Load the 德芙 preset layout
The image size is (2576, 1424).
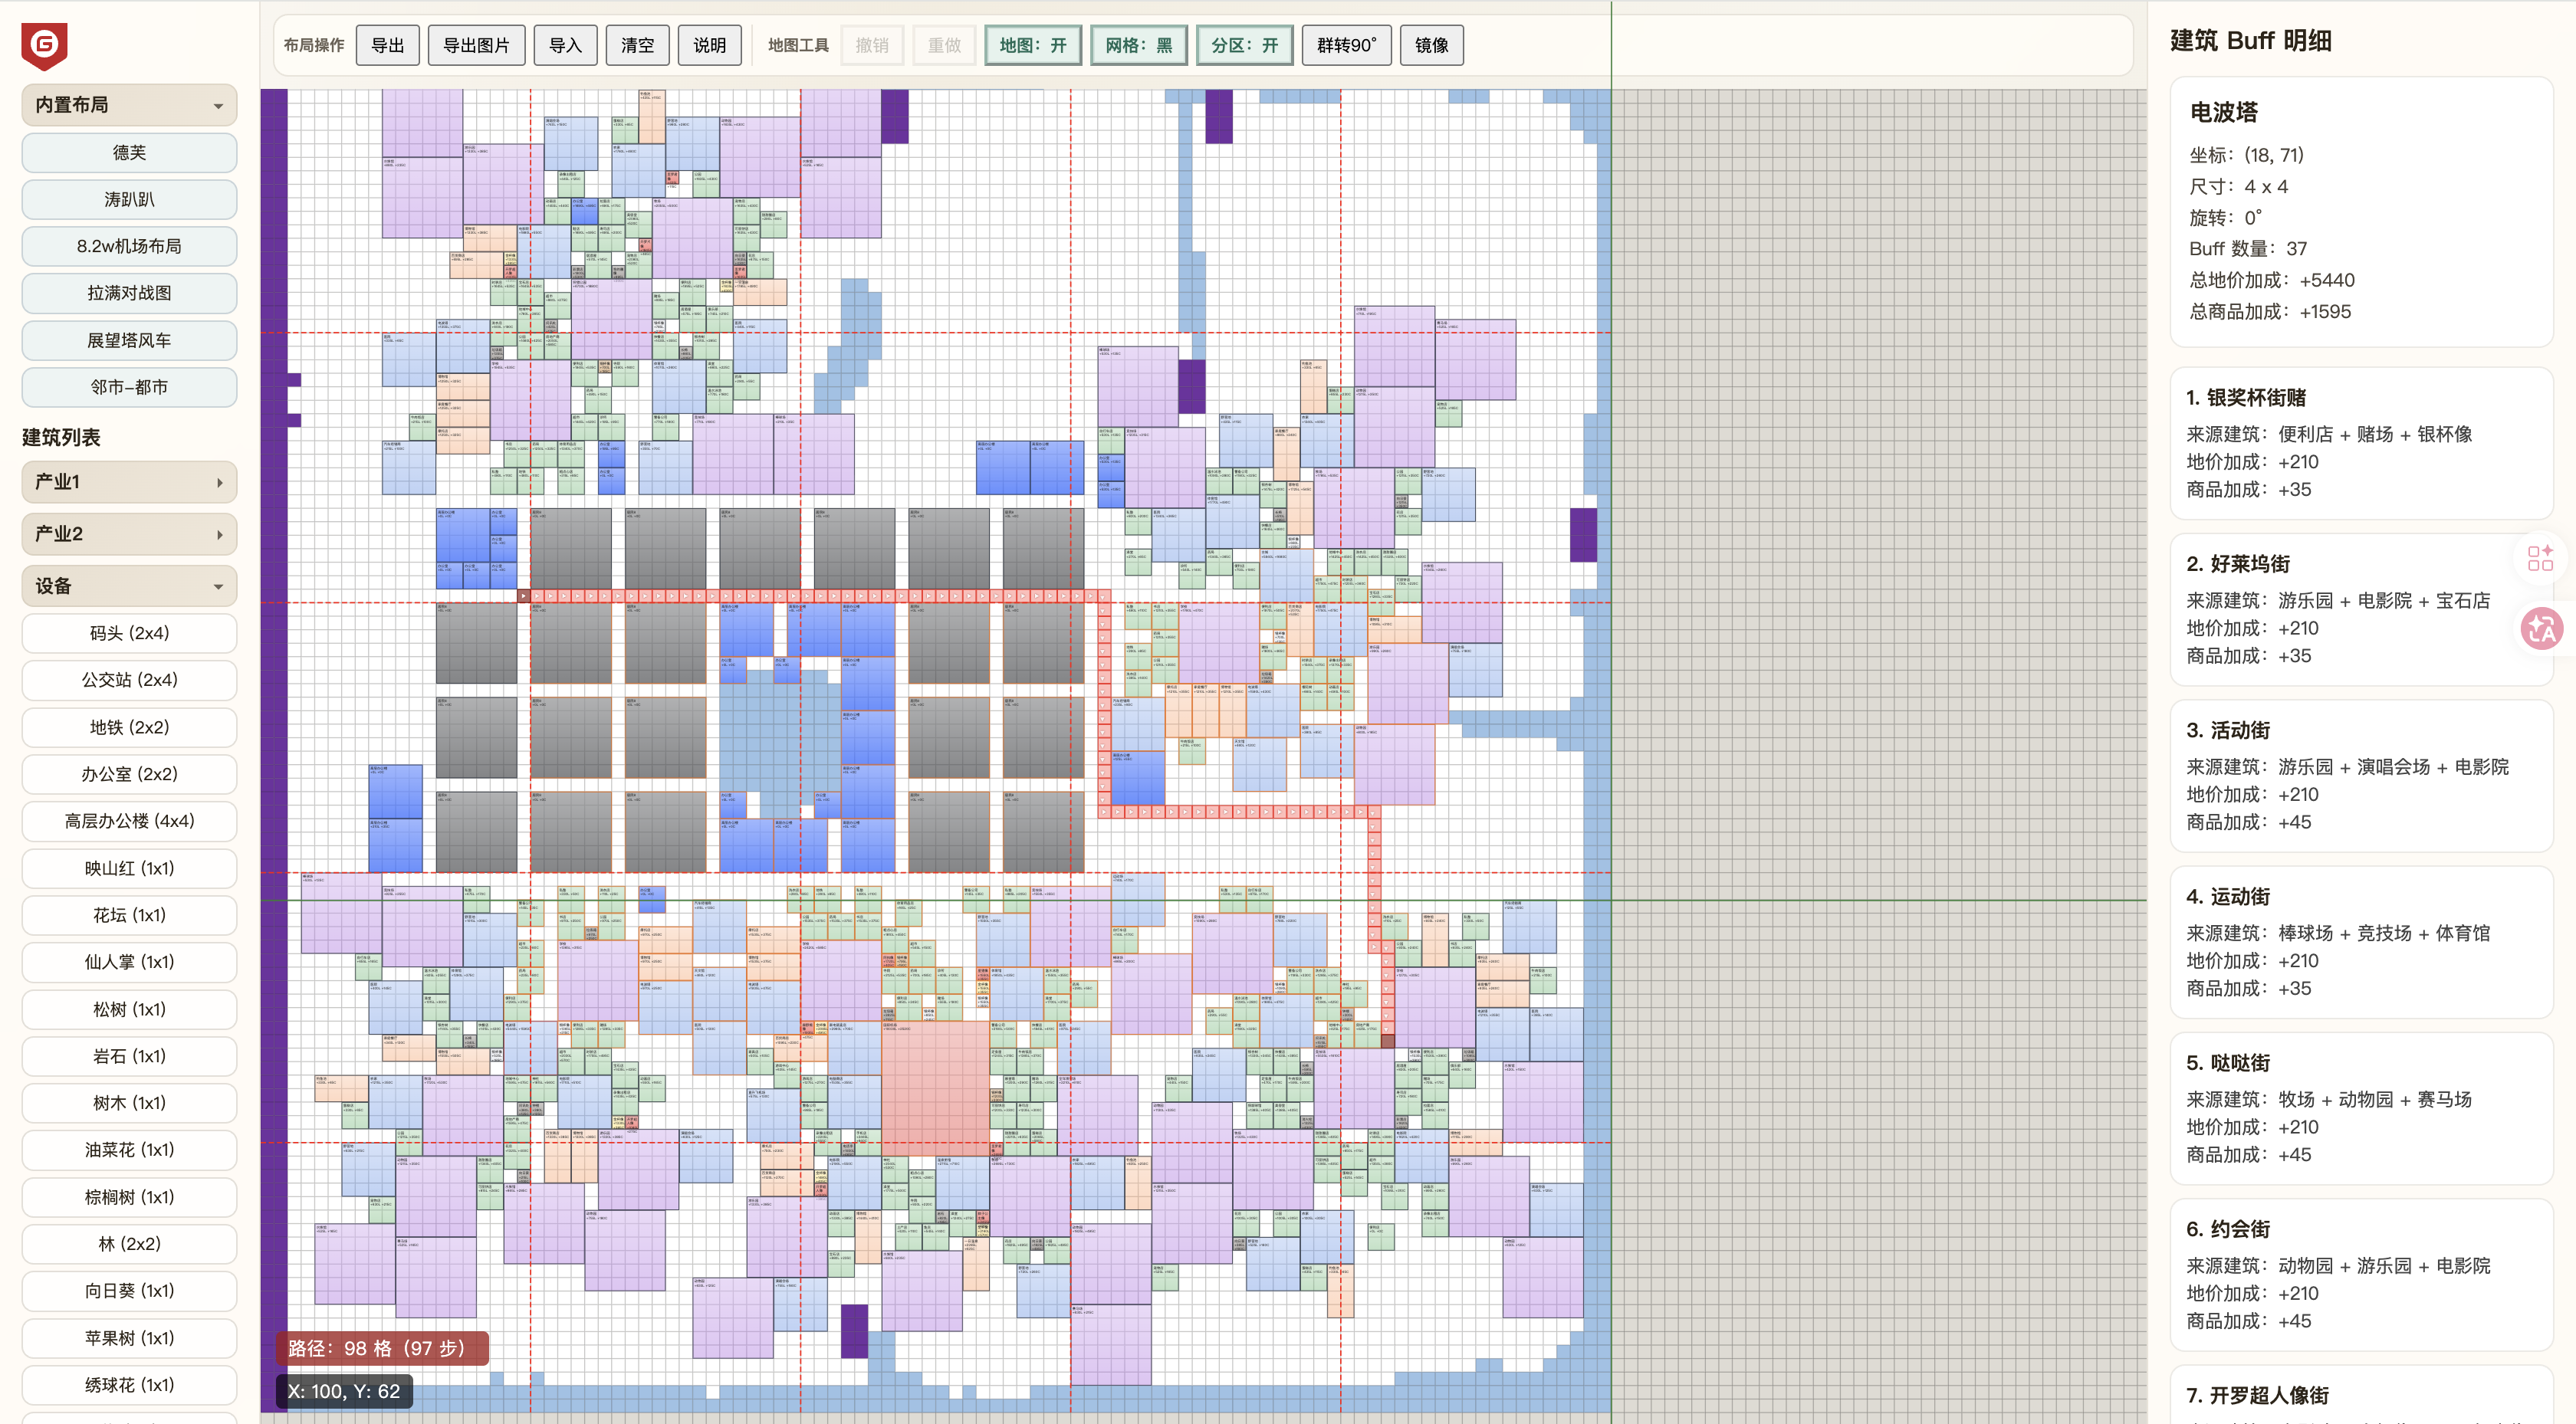tap(129, 153)
